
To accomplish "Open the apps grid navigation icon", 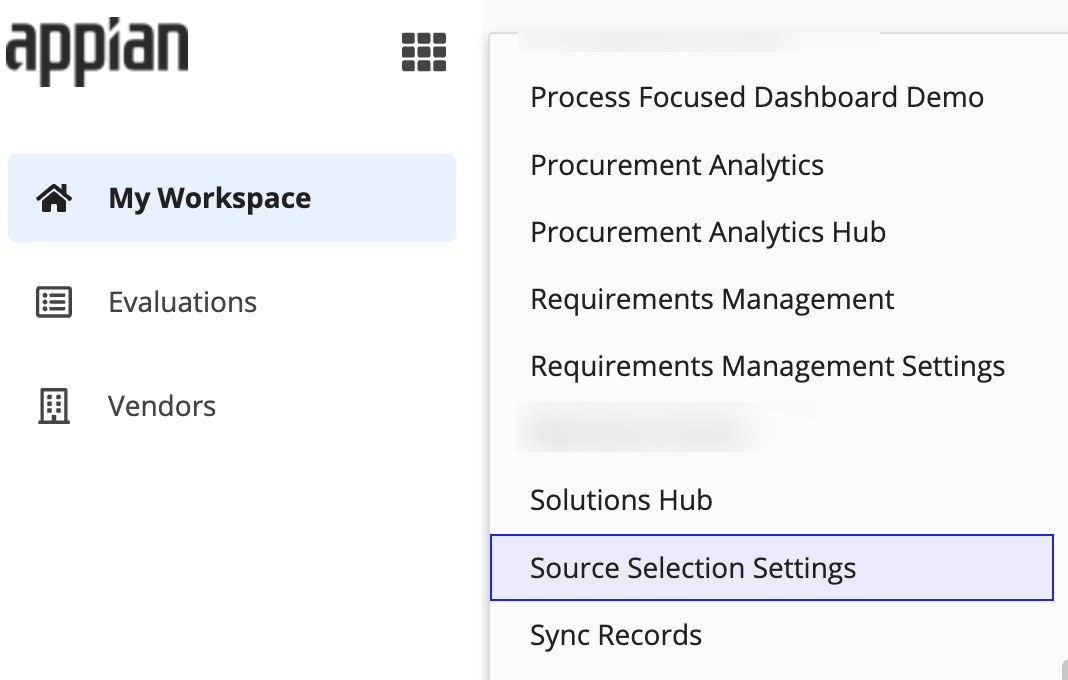I will [424, 52].
